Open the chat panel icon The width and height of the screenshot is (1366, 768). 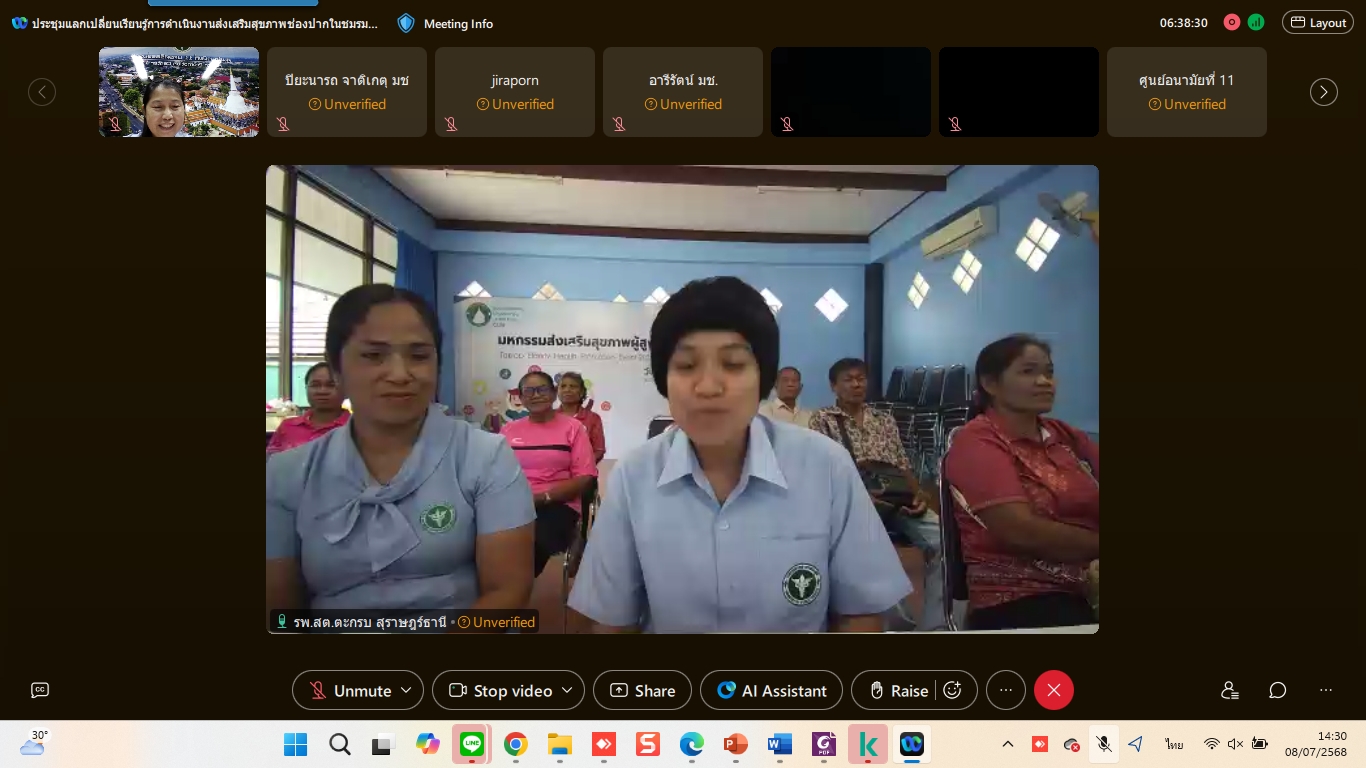(x=1278, y=690)
